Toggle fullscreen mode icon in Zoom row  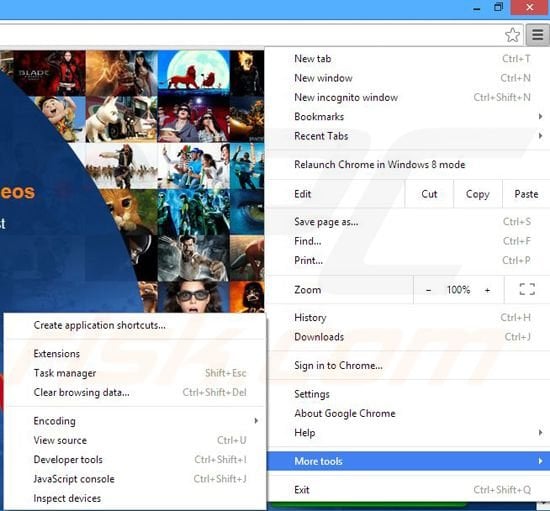(527, 290)
